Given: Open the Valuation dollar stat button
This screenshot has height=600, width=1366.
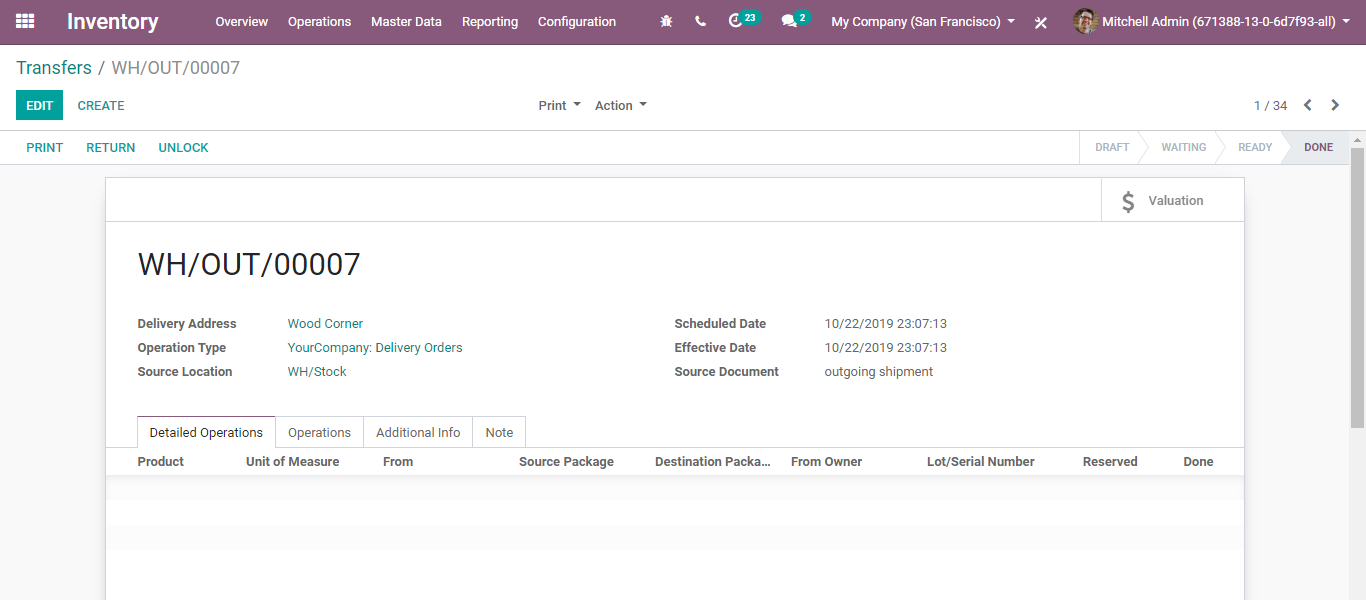Looking at the screenshot, I should (1173, 200).
